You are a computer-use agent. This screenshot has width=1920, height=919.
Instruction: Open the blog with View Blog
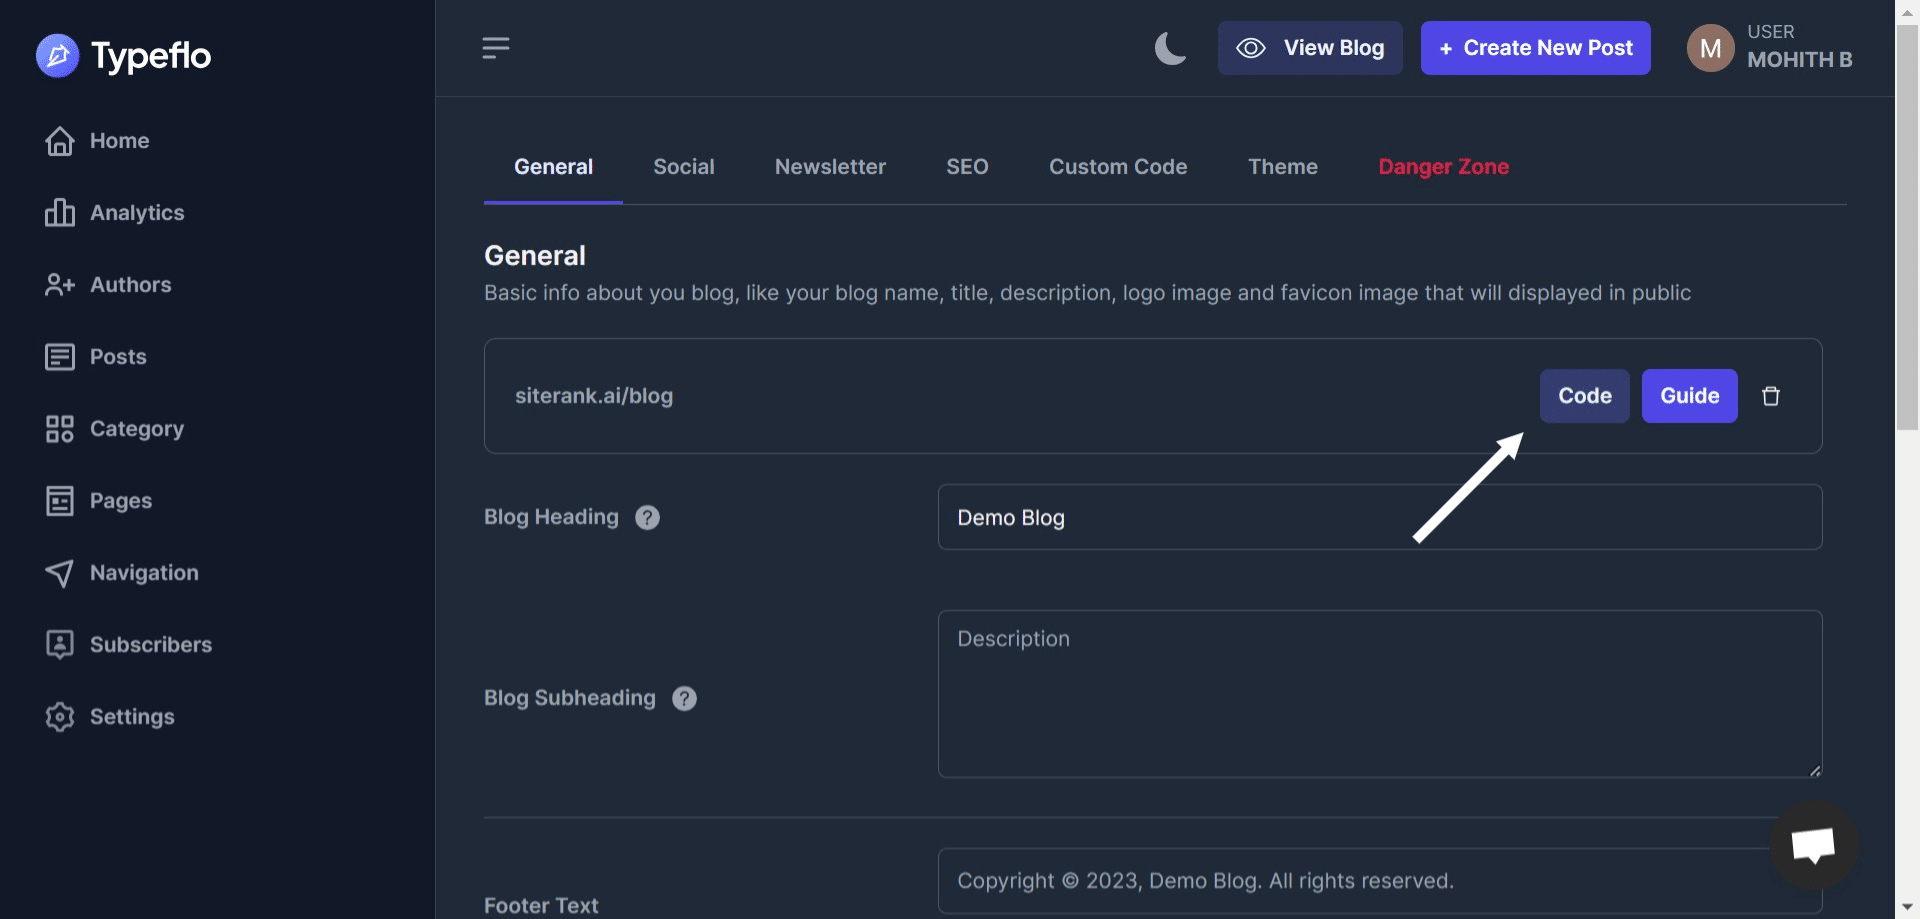(1310, 47)
